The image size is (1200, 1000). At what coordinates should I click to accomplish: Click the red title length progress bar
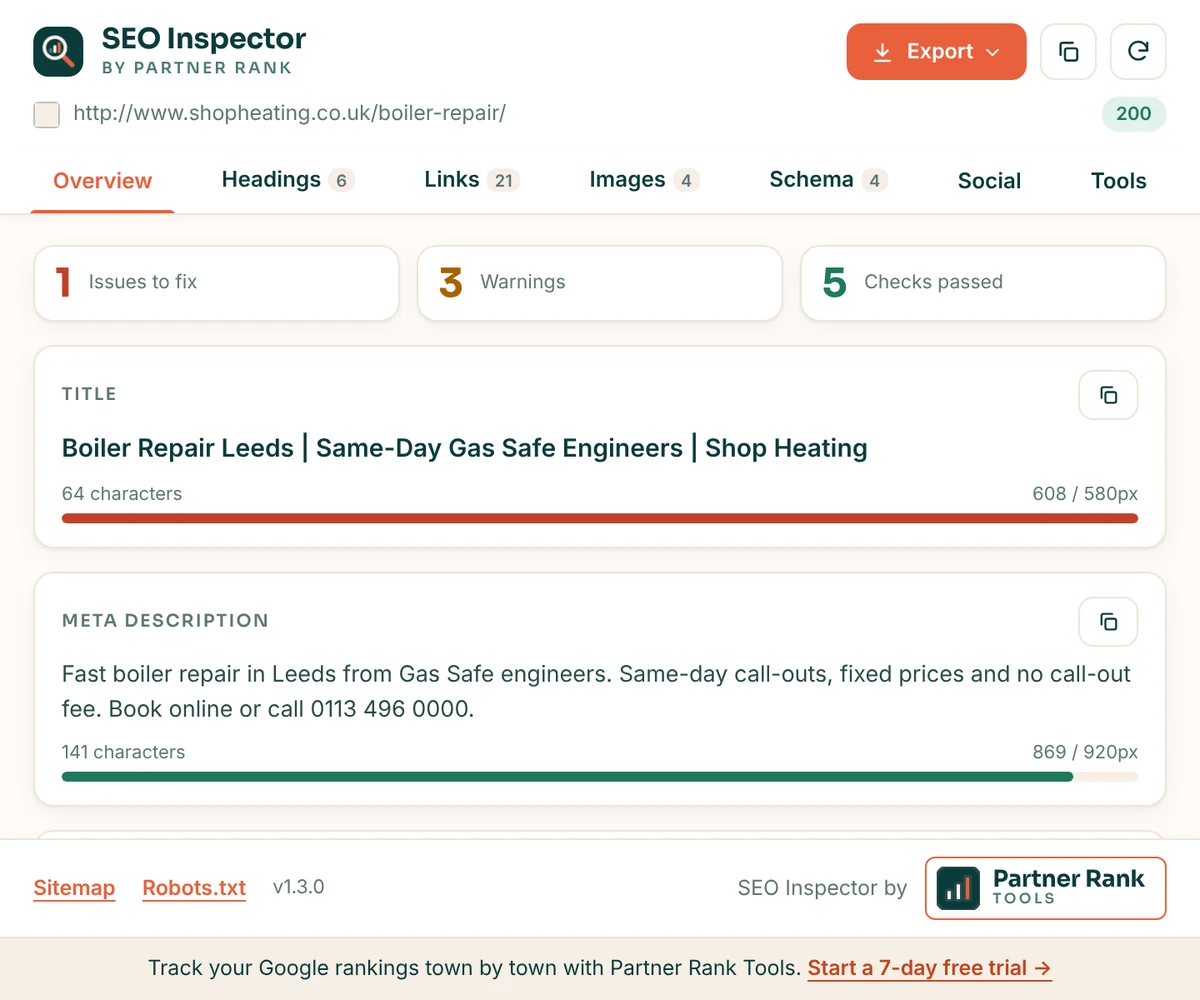click(600, 518)
